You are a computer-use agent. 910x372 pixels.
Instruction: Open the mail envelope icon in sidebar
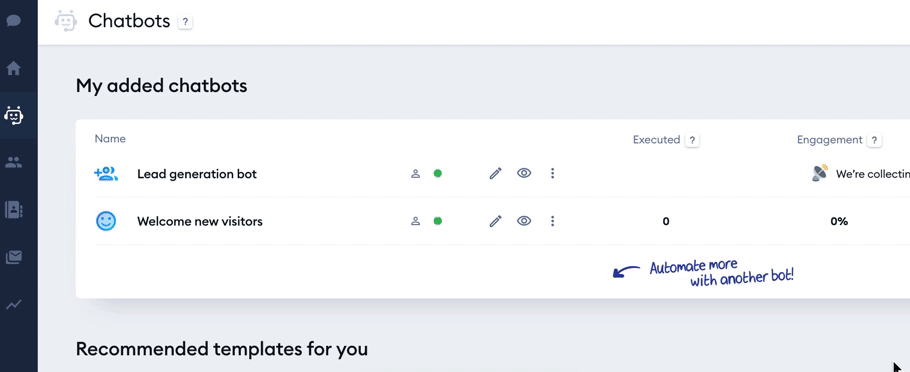pos(13,257)
